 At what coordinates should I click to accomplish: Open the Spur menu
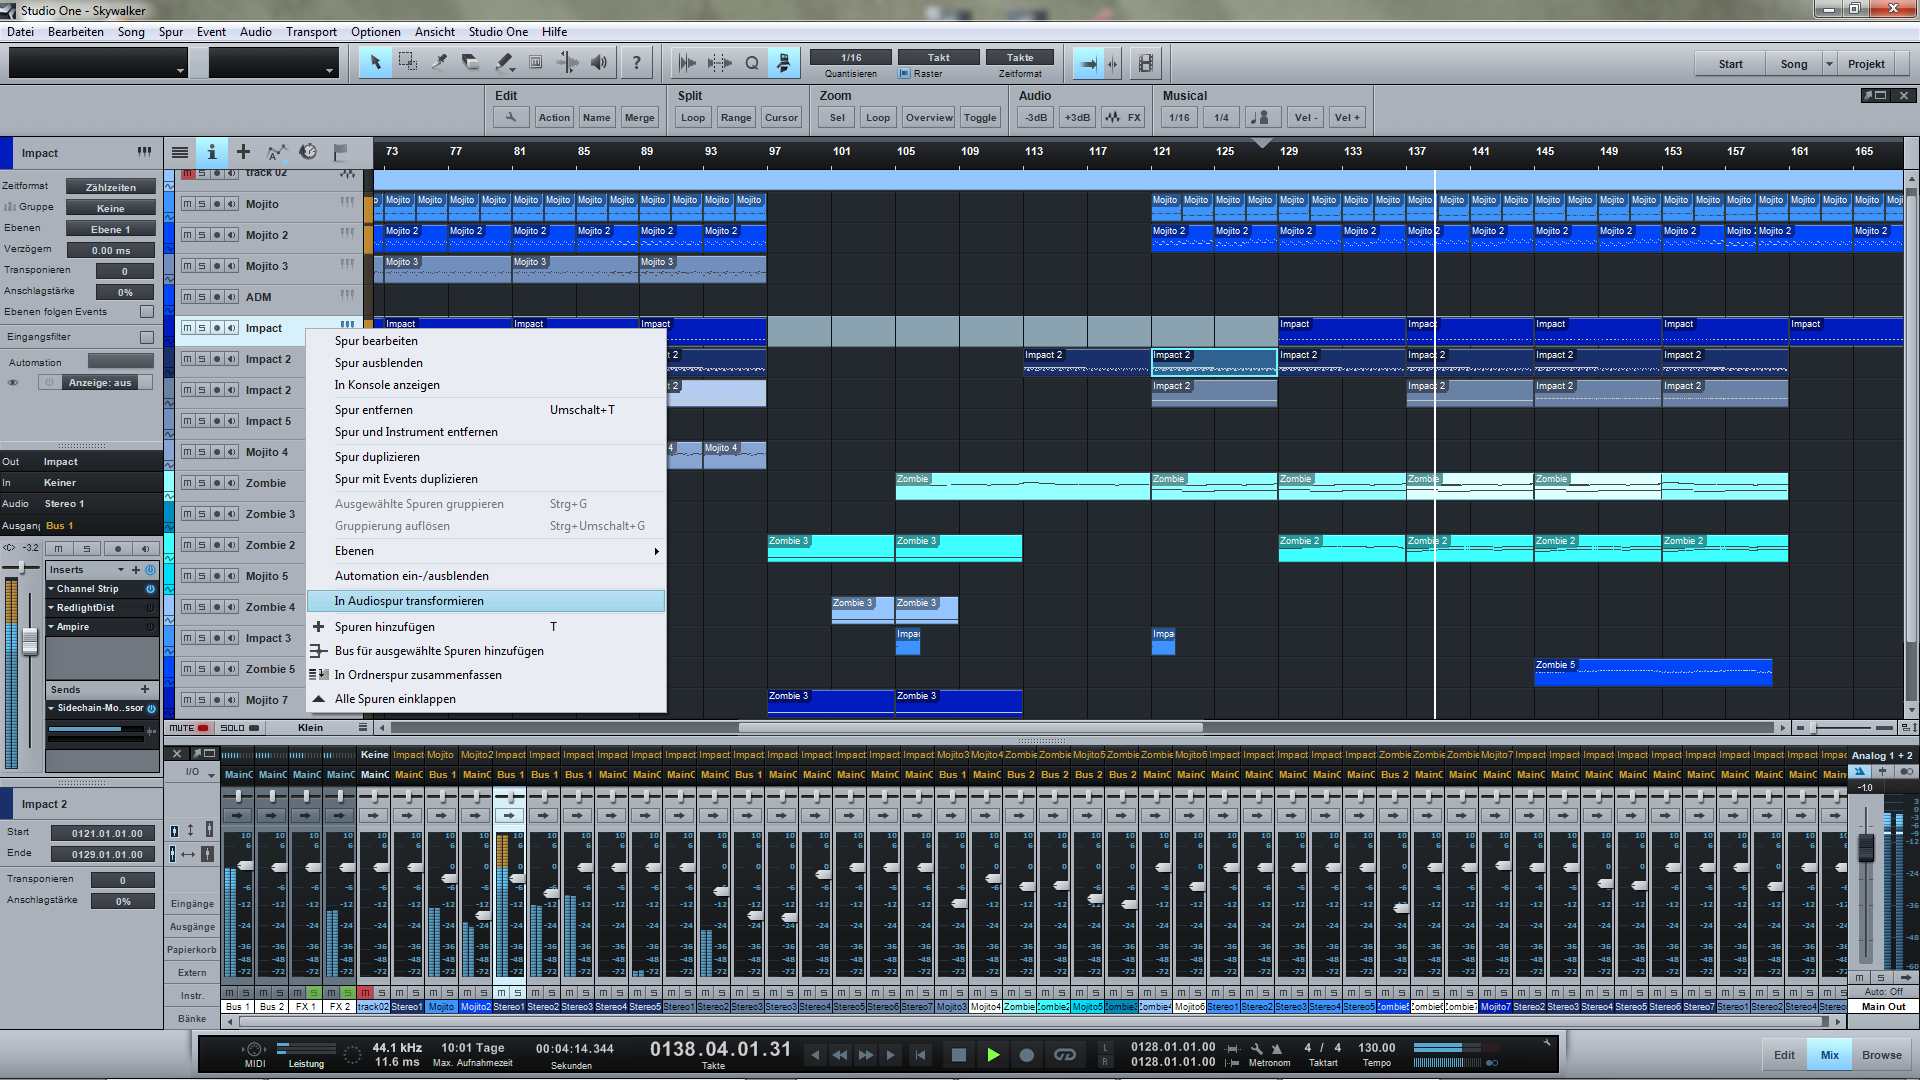point(171,31)
